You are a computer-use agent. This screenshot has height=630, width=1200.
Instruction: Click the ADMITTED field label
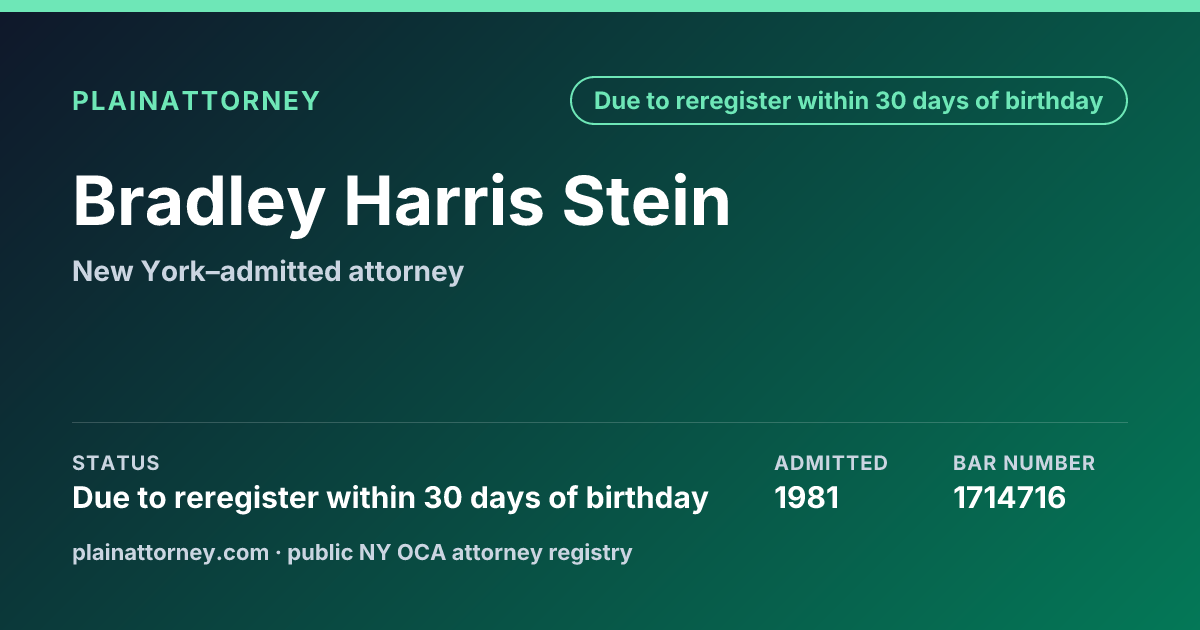831,463
